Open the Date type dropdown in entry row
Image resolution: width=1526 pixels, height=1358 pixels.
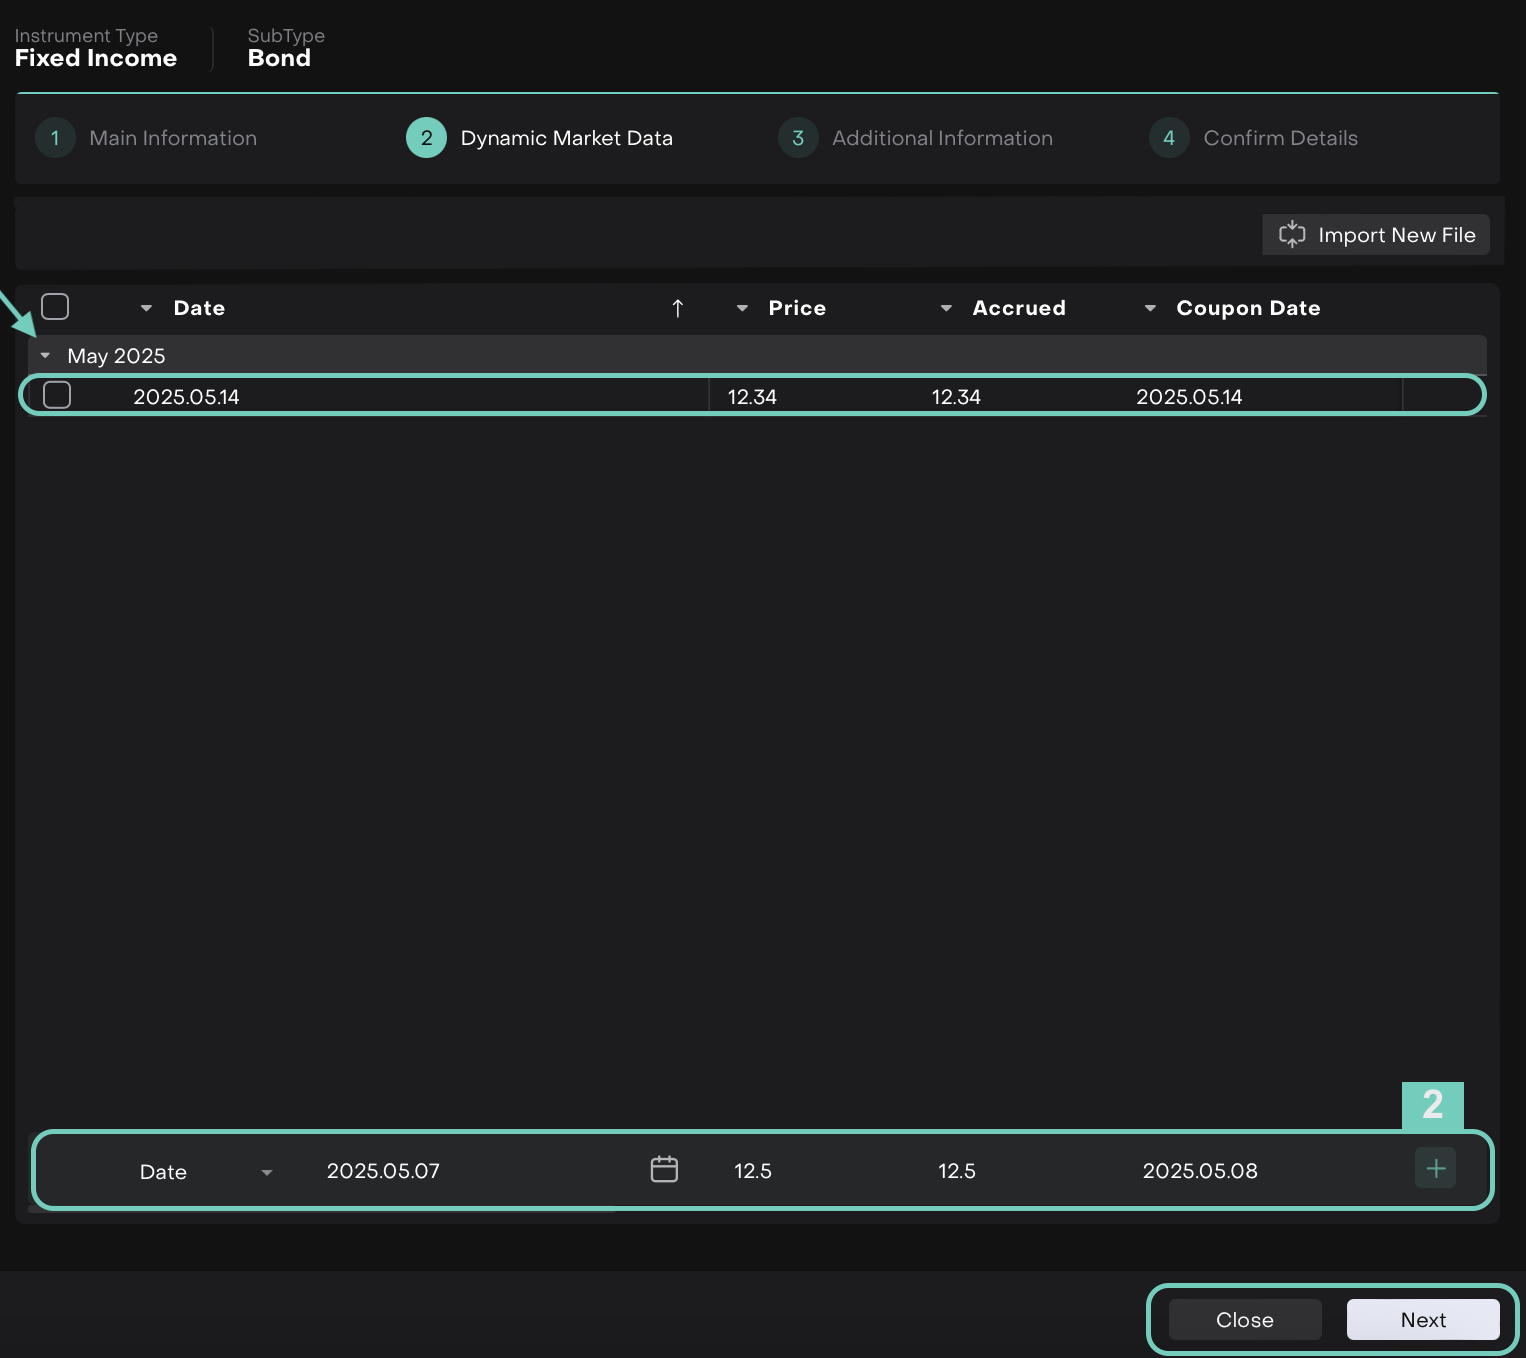tap(266, 1172)
